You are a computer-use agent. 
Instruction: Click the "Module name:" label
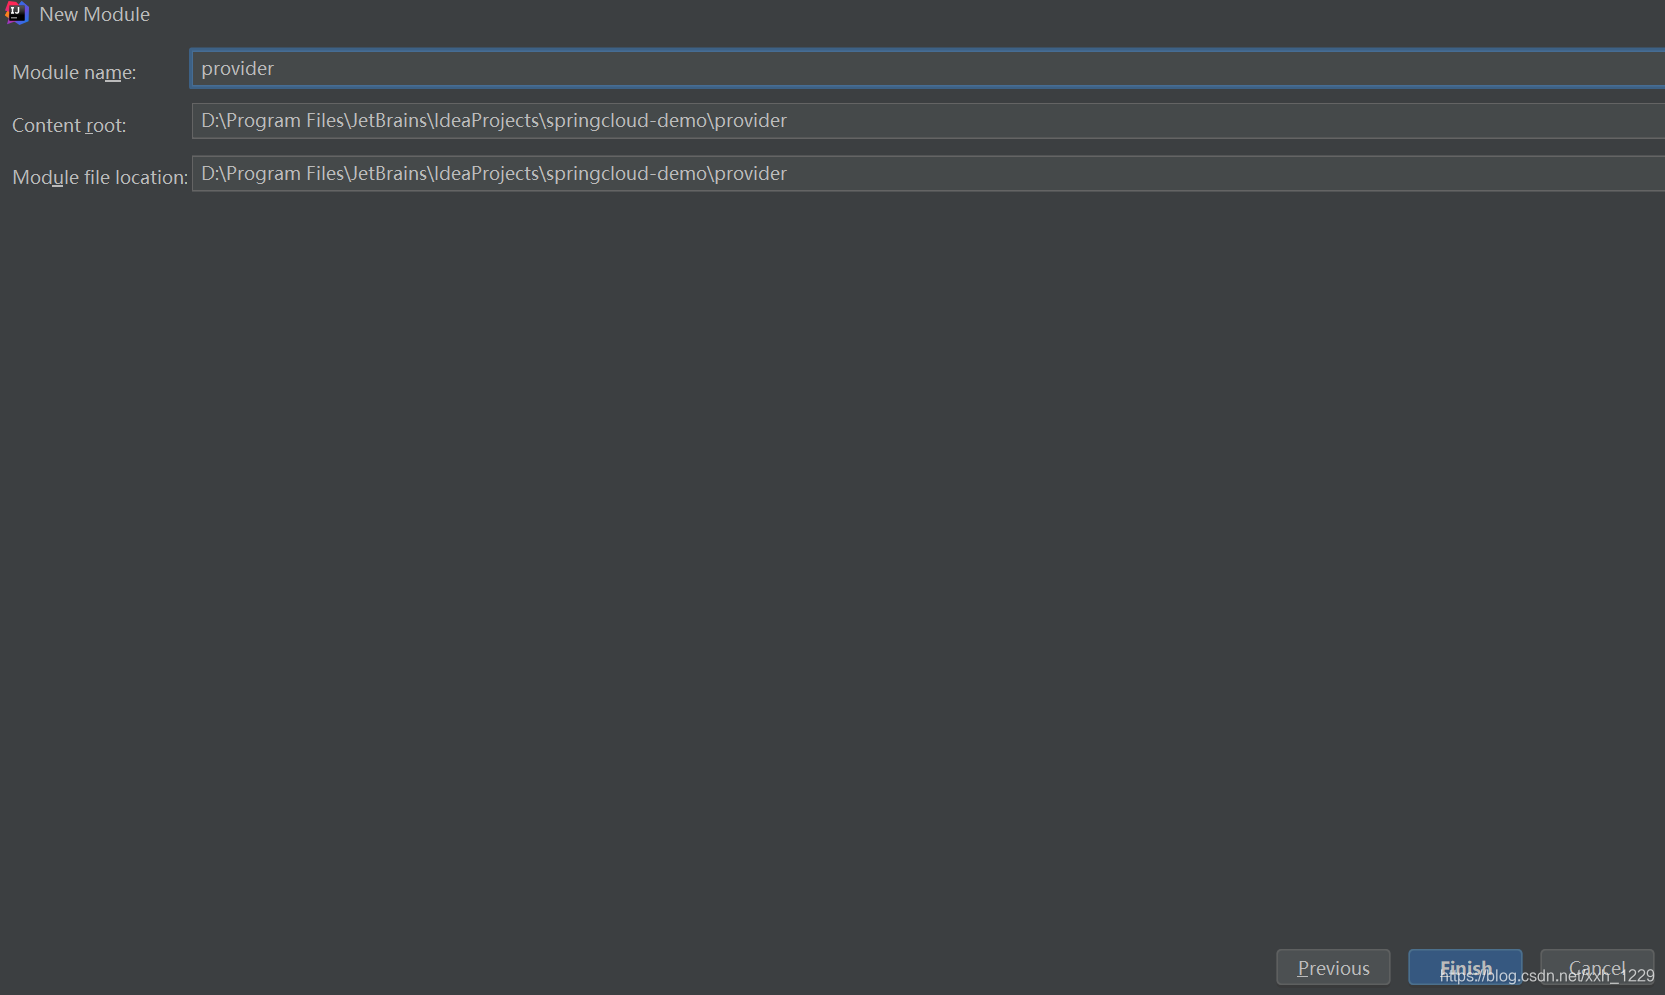(x=74, y=72)
